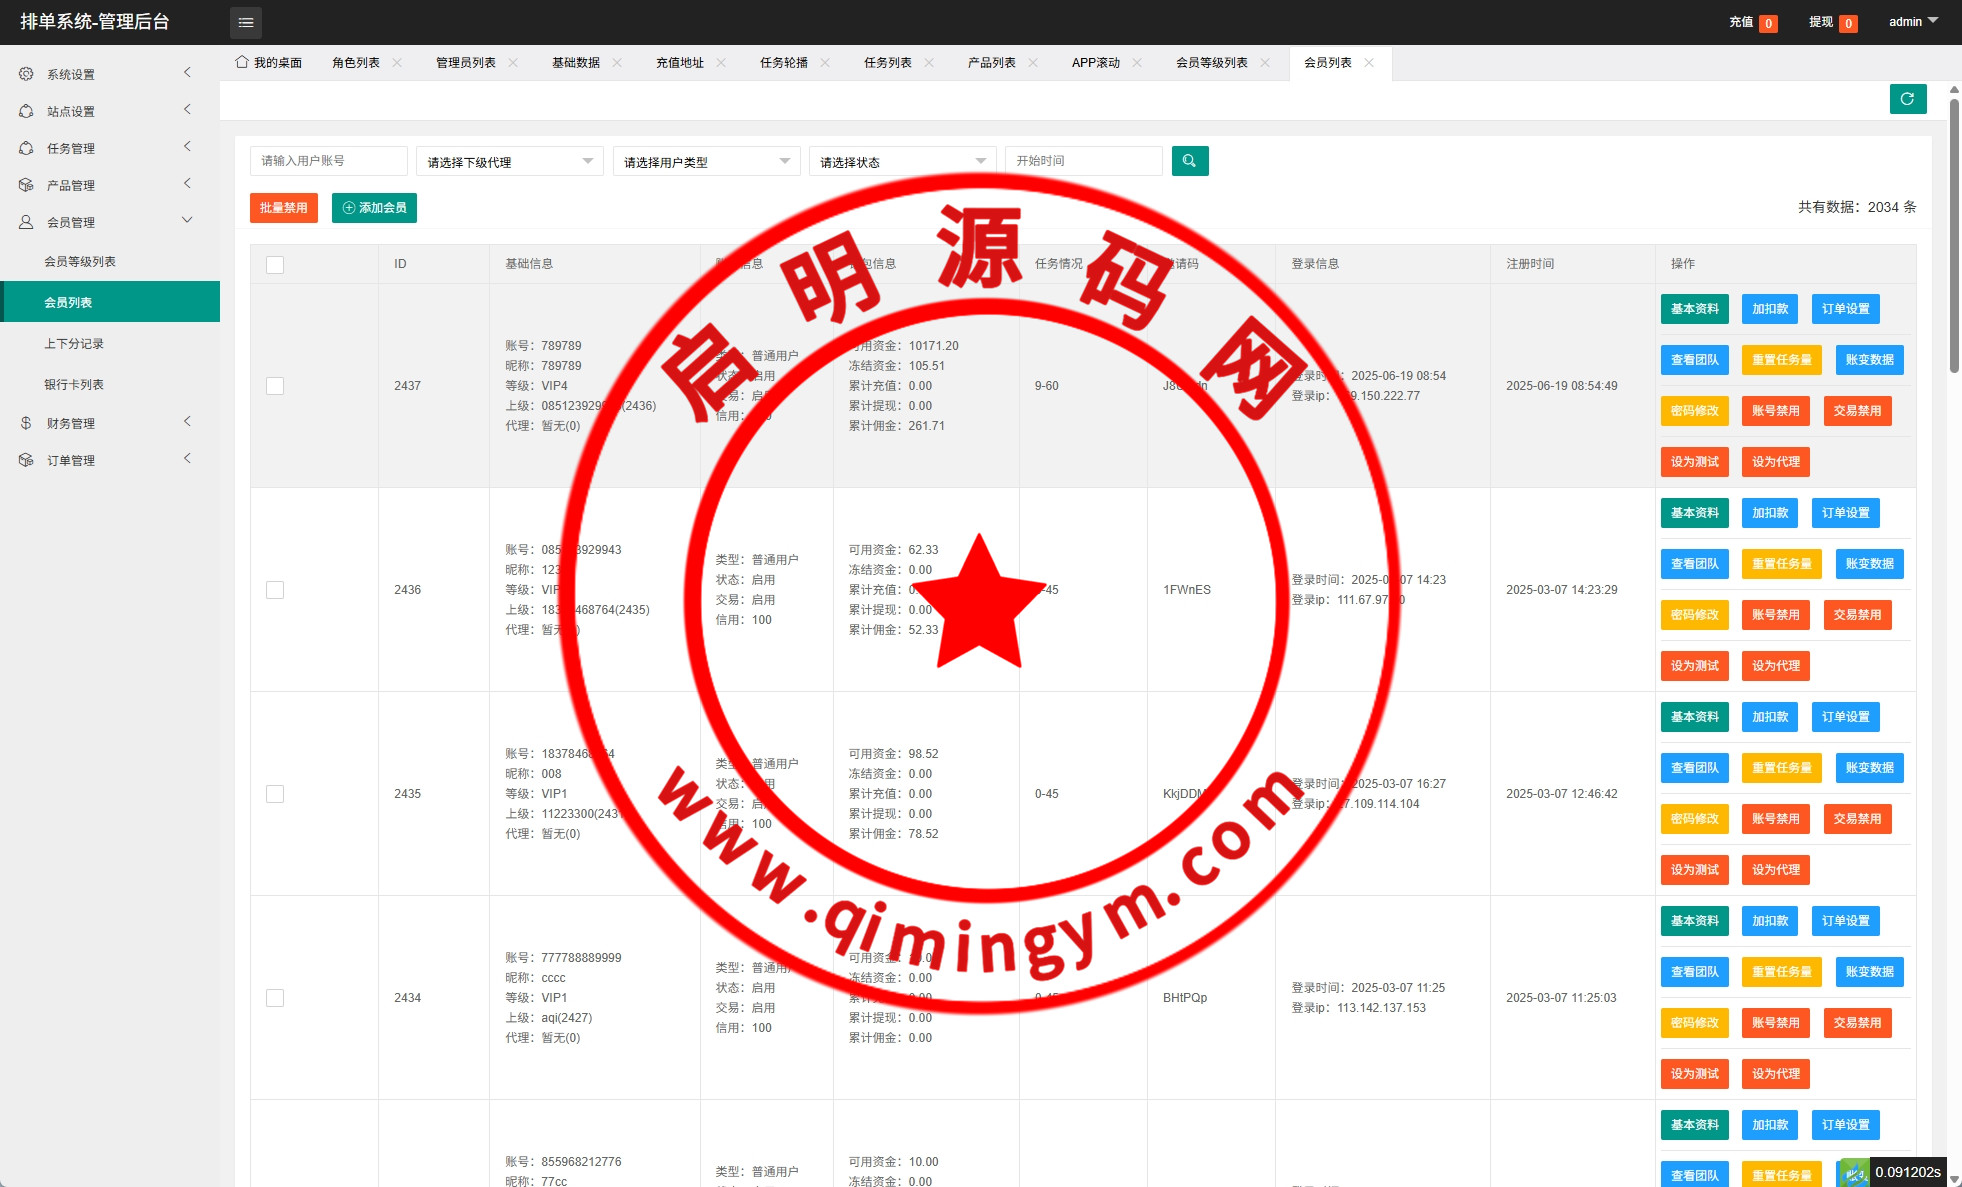This screenshot has width=1962, height=1187.
Task: Open the 请选择下级代理 dropdown
Action: coord(509,162)
